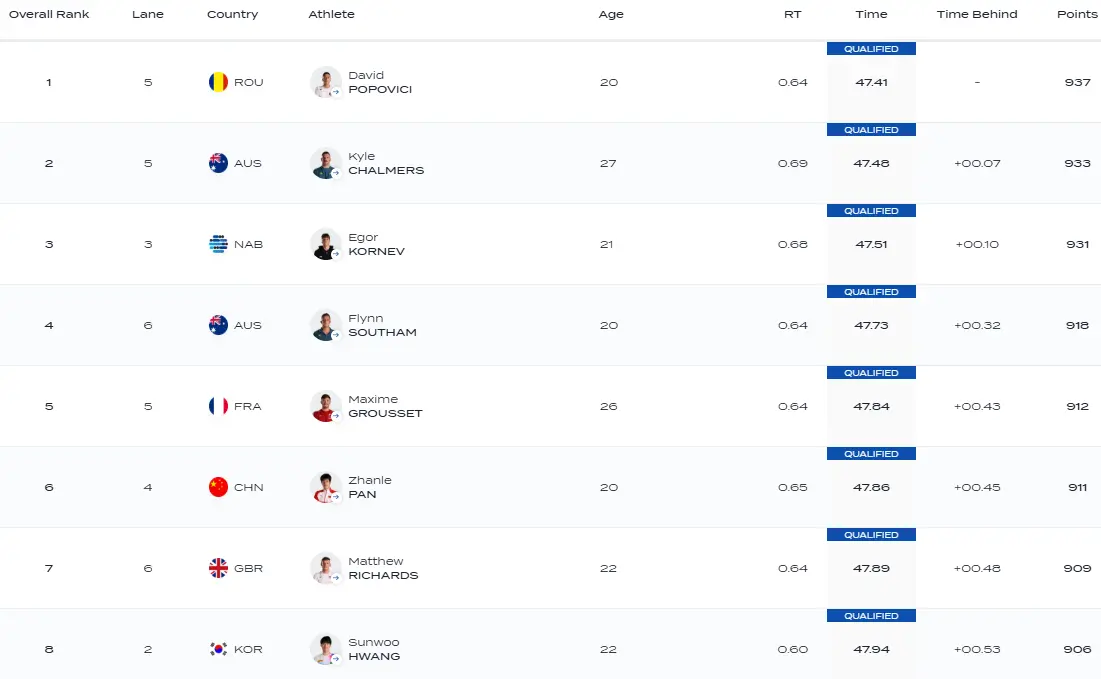Open Kyle Chalmers athlete profile link
1101x679 pixels.
coord(385,163)
